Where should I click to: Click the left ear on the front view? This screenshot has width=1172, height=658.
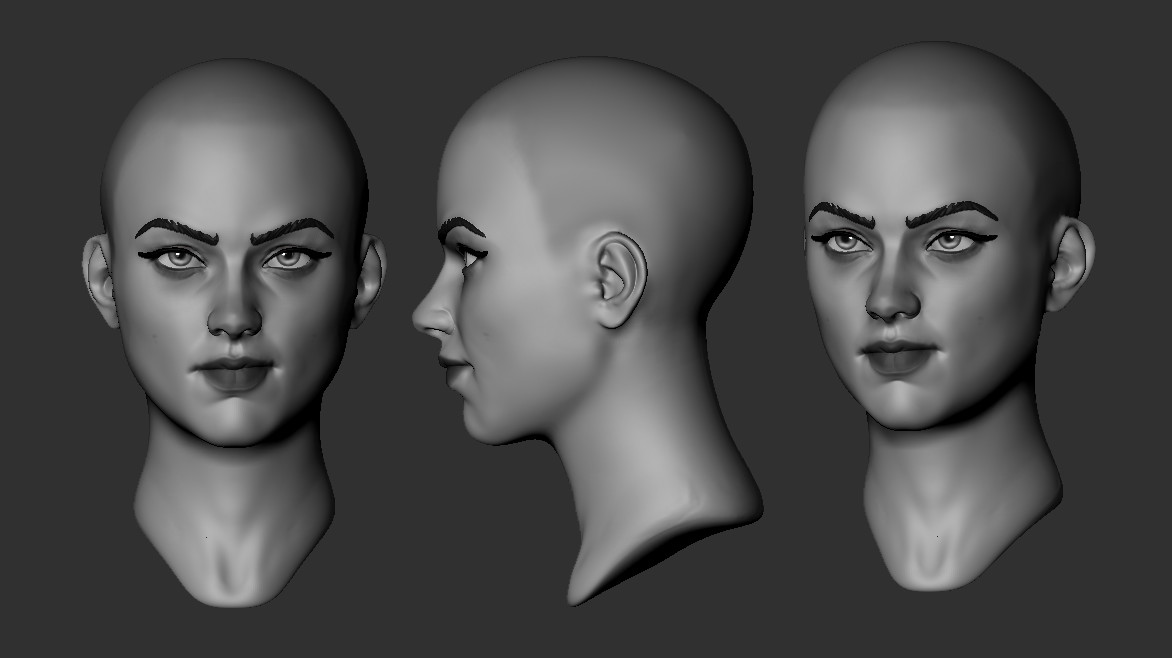(x=99, y=275)
